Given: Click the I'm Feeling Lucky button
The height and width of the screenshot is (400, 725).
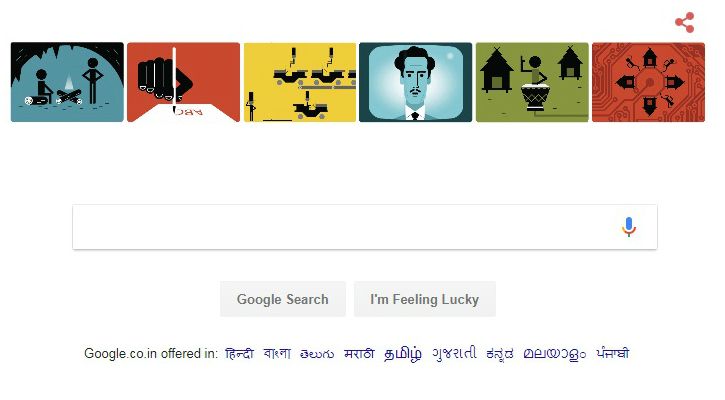Looking at the screenshot, I should [424, 299].
